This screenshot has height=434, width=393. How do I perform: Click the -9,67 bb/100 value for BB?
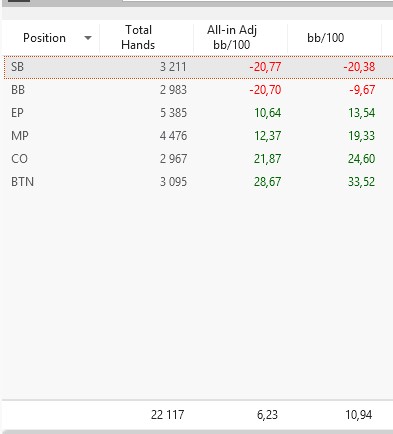point(362,90)
